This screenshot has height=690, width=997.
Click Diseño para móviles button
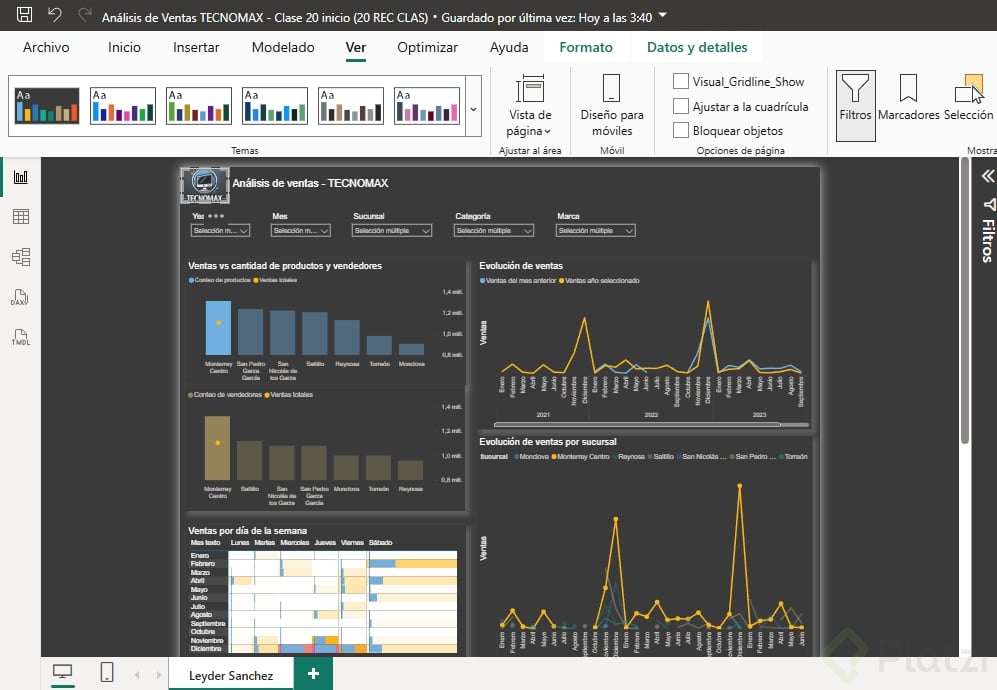point(612,106)
